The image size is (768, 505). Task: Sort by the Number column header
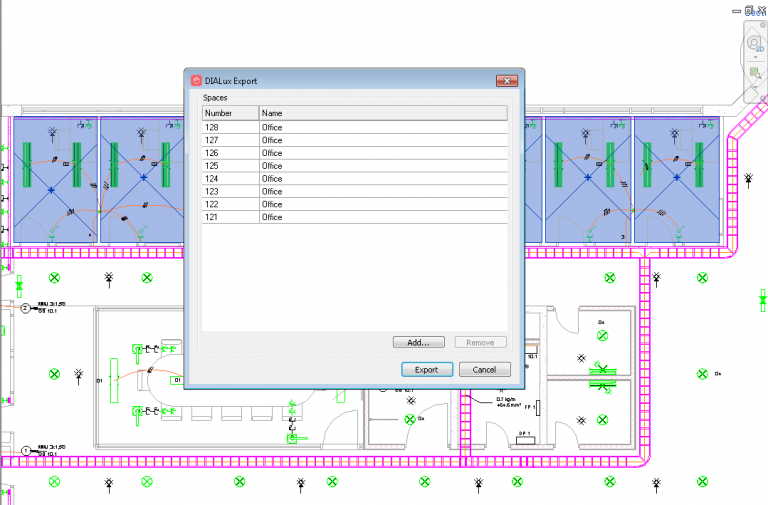[x=230, y=113]
